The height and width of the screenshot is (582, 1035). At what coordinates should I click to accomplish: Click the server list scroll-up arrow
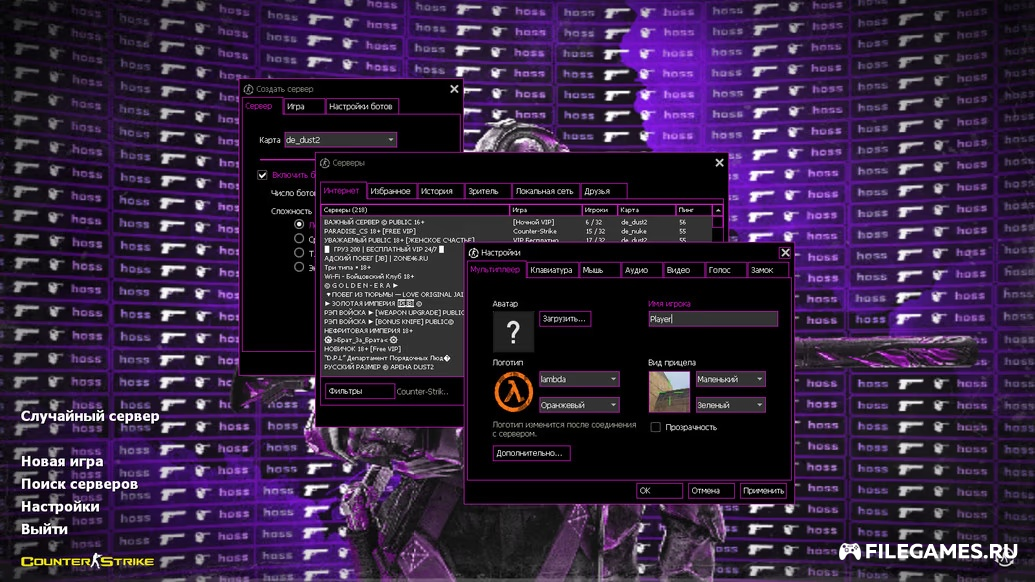pos(718,210)
